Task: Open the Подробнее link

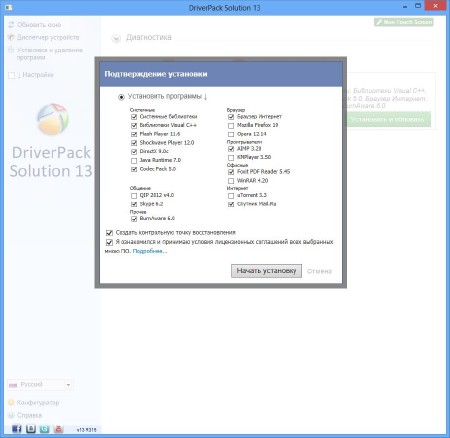Action: 150,251
